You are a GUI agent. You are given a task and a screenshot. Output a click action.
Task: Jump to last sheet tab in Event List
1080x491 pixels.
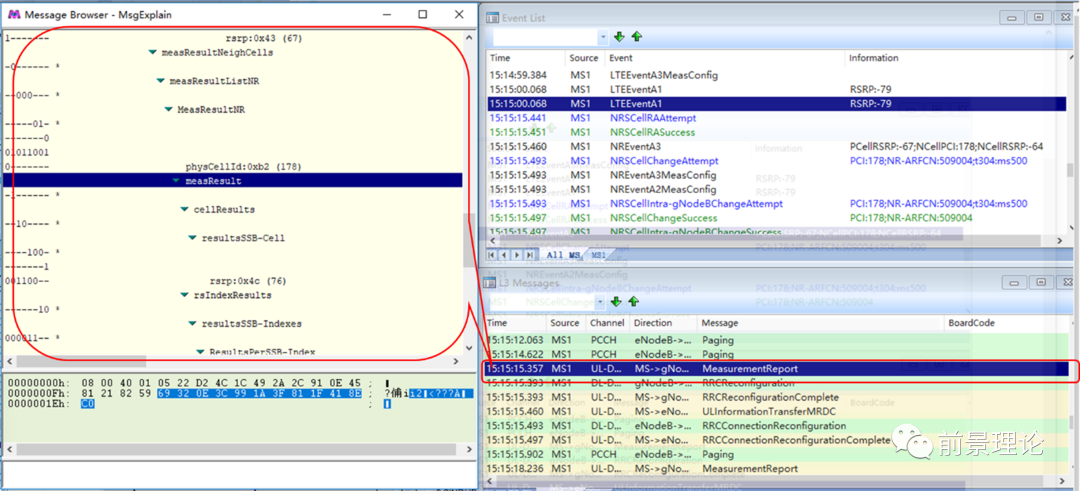pyautogui.click(x=530, y=255)
